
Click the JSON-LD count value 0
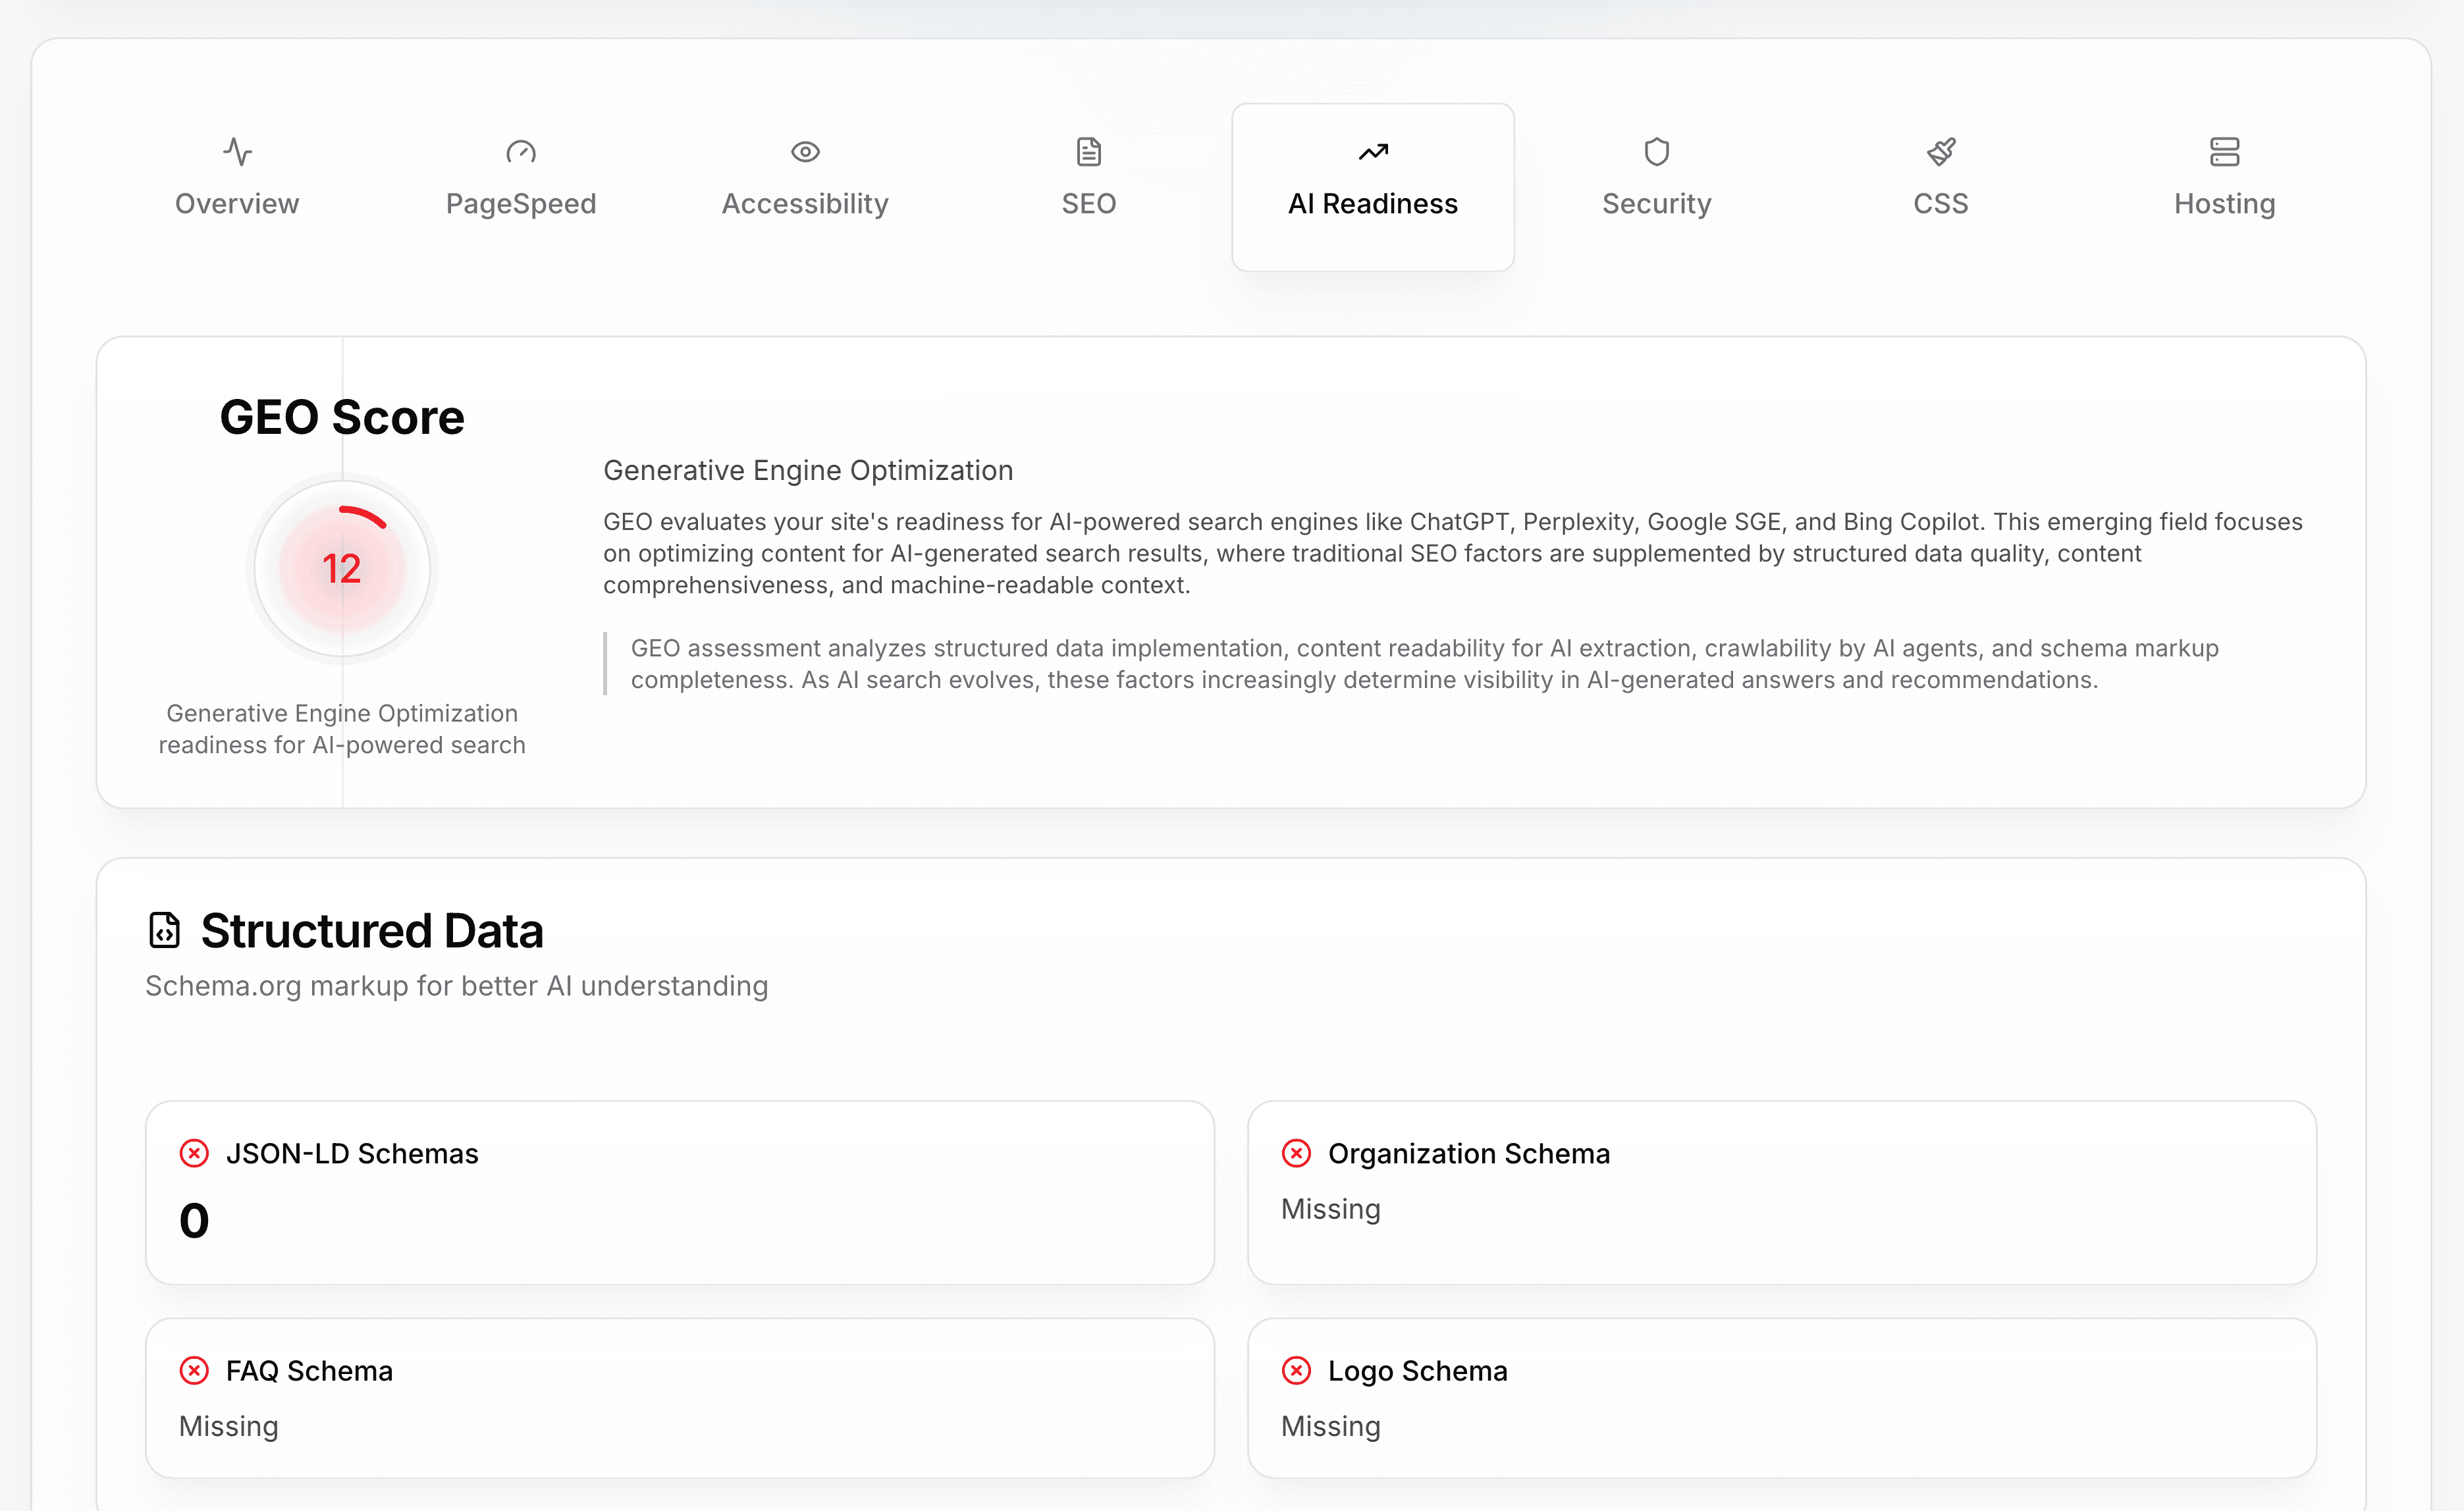[x=194, y=1221]
